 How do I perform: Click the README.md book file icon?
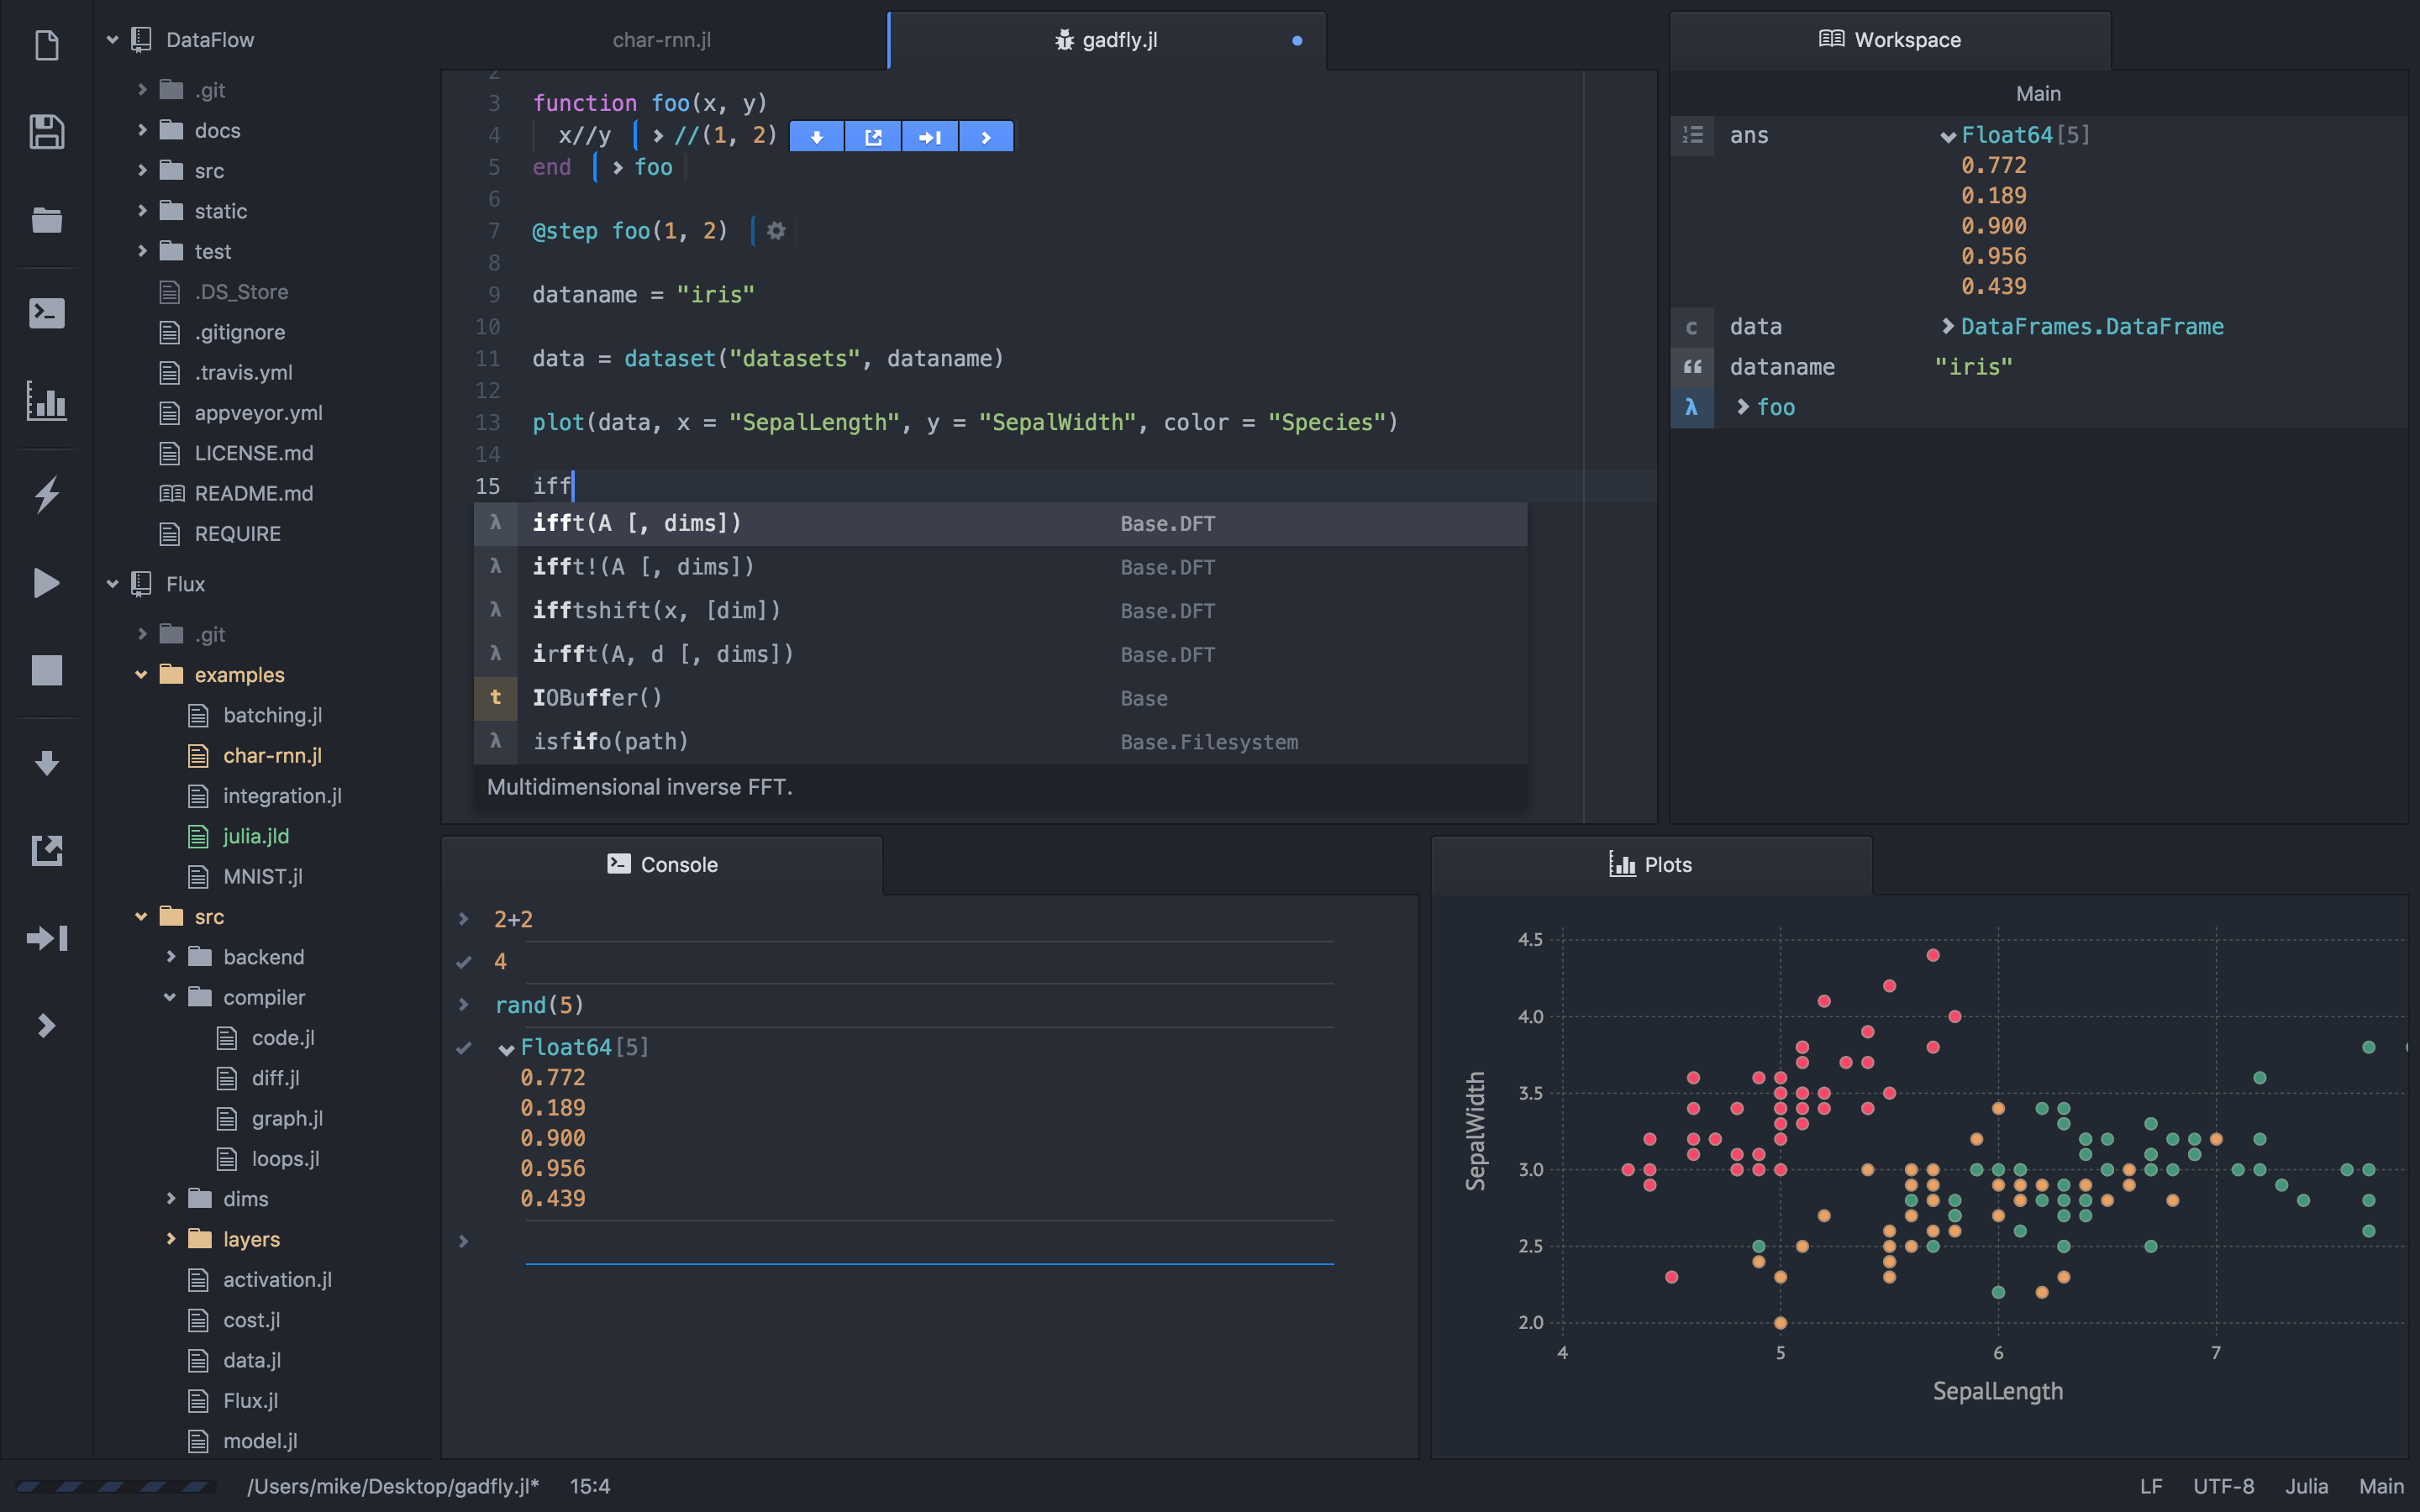coord(172,494)
